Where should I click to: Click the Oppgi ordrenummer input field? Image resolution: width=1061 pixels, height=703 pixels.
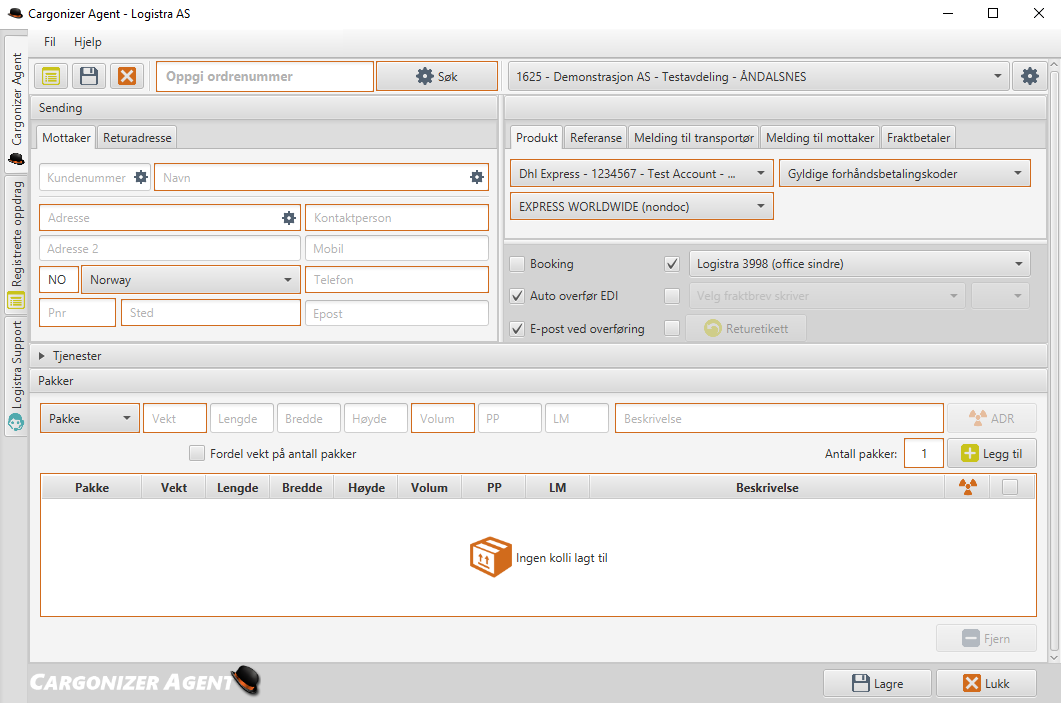pos(265,76)
